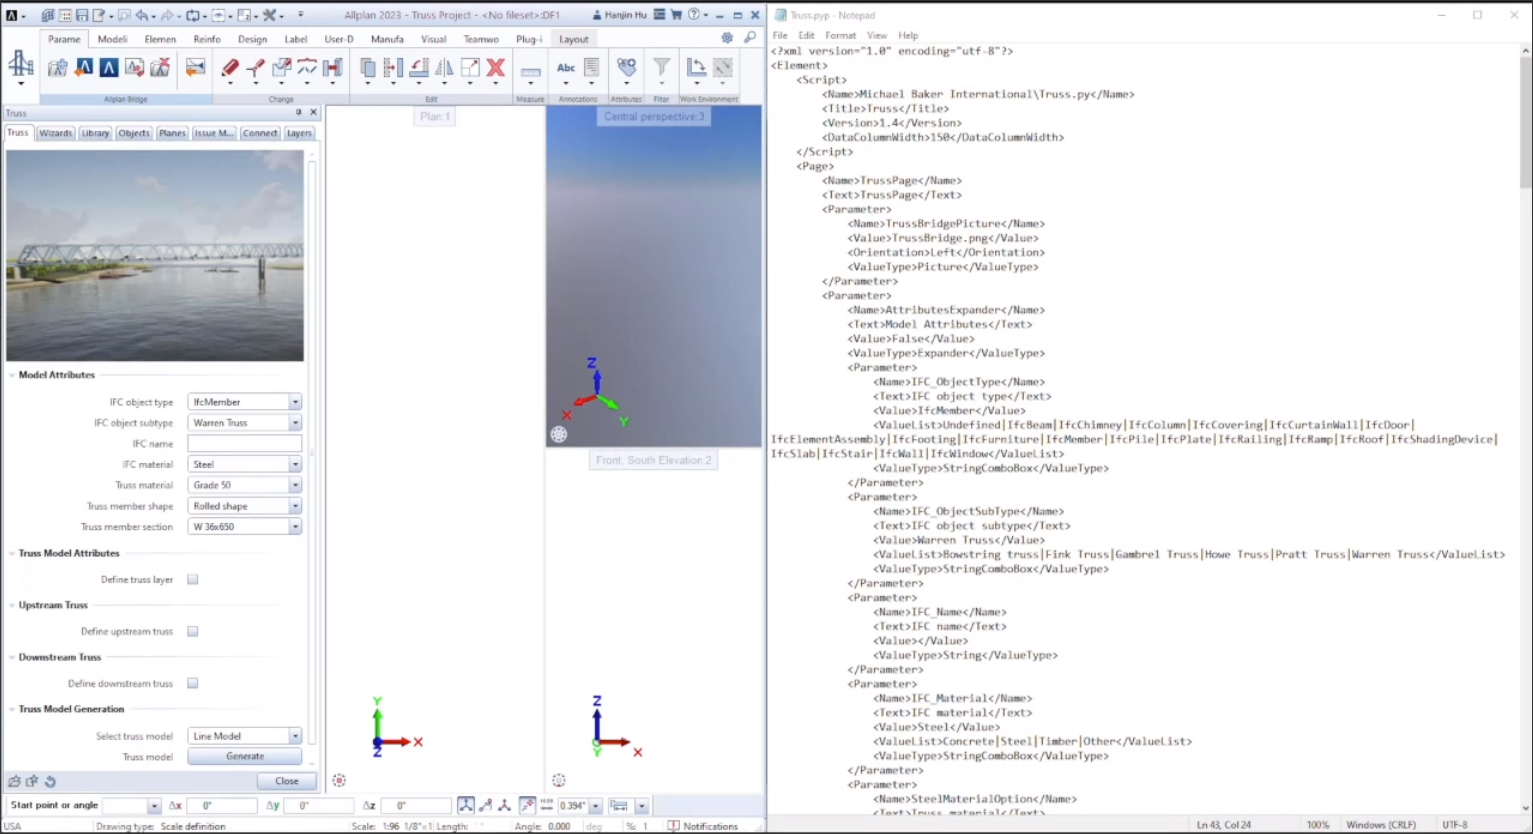1533x834 pixels.
Task: Click the red Delete X icon in Edit group
Action: coord(496,67)
